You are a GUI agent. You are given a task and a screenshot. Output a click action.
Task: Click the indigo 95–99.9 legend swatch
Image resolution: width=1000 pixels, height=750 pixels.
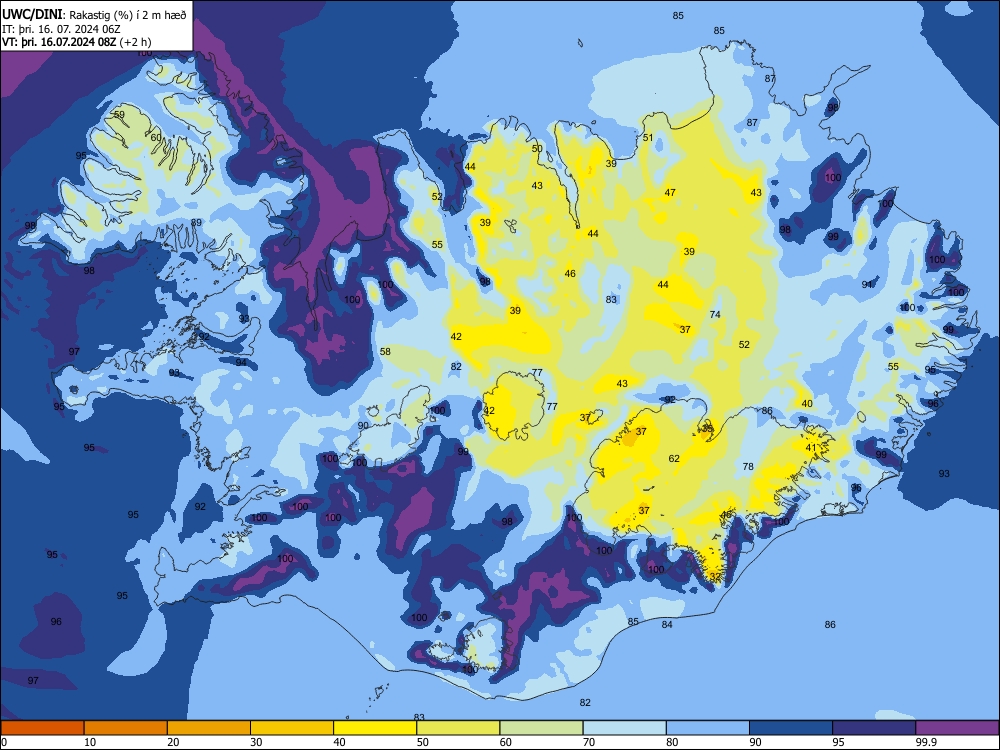pos(874,728)
